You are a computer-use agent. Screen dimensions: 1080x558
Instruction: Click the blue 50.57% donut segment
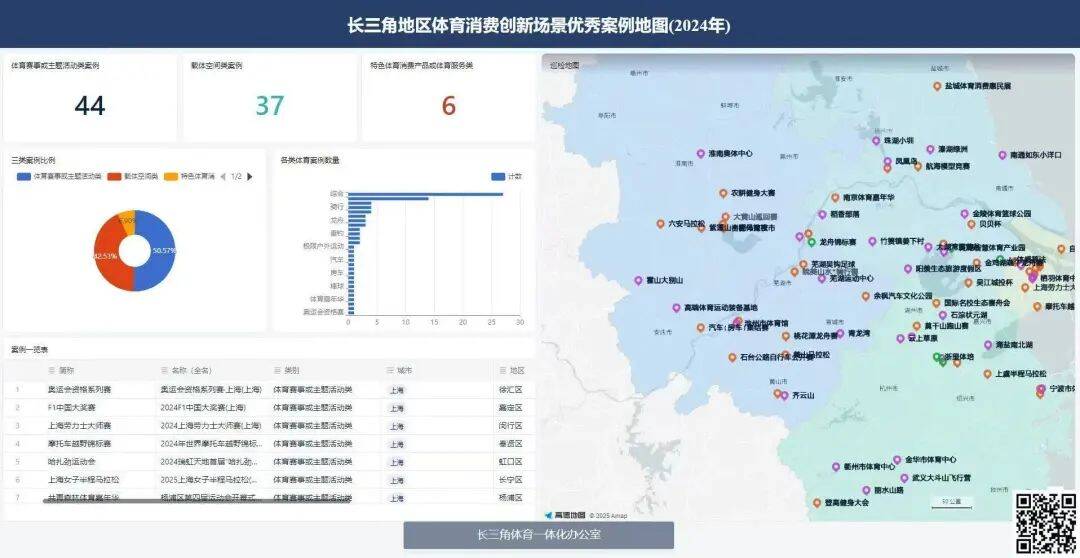click(161, 251)
